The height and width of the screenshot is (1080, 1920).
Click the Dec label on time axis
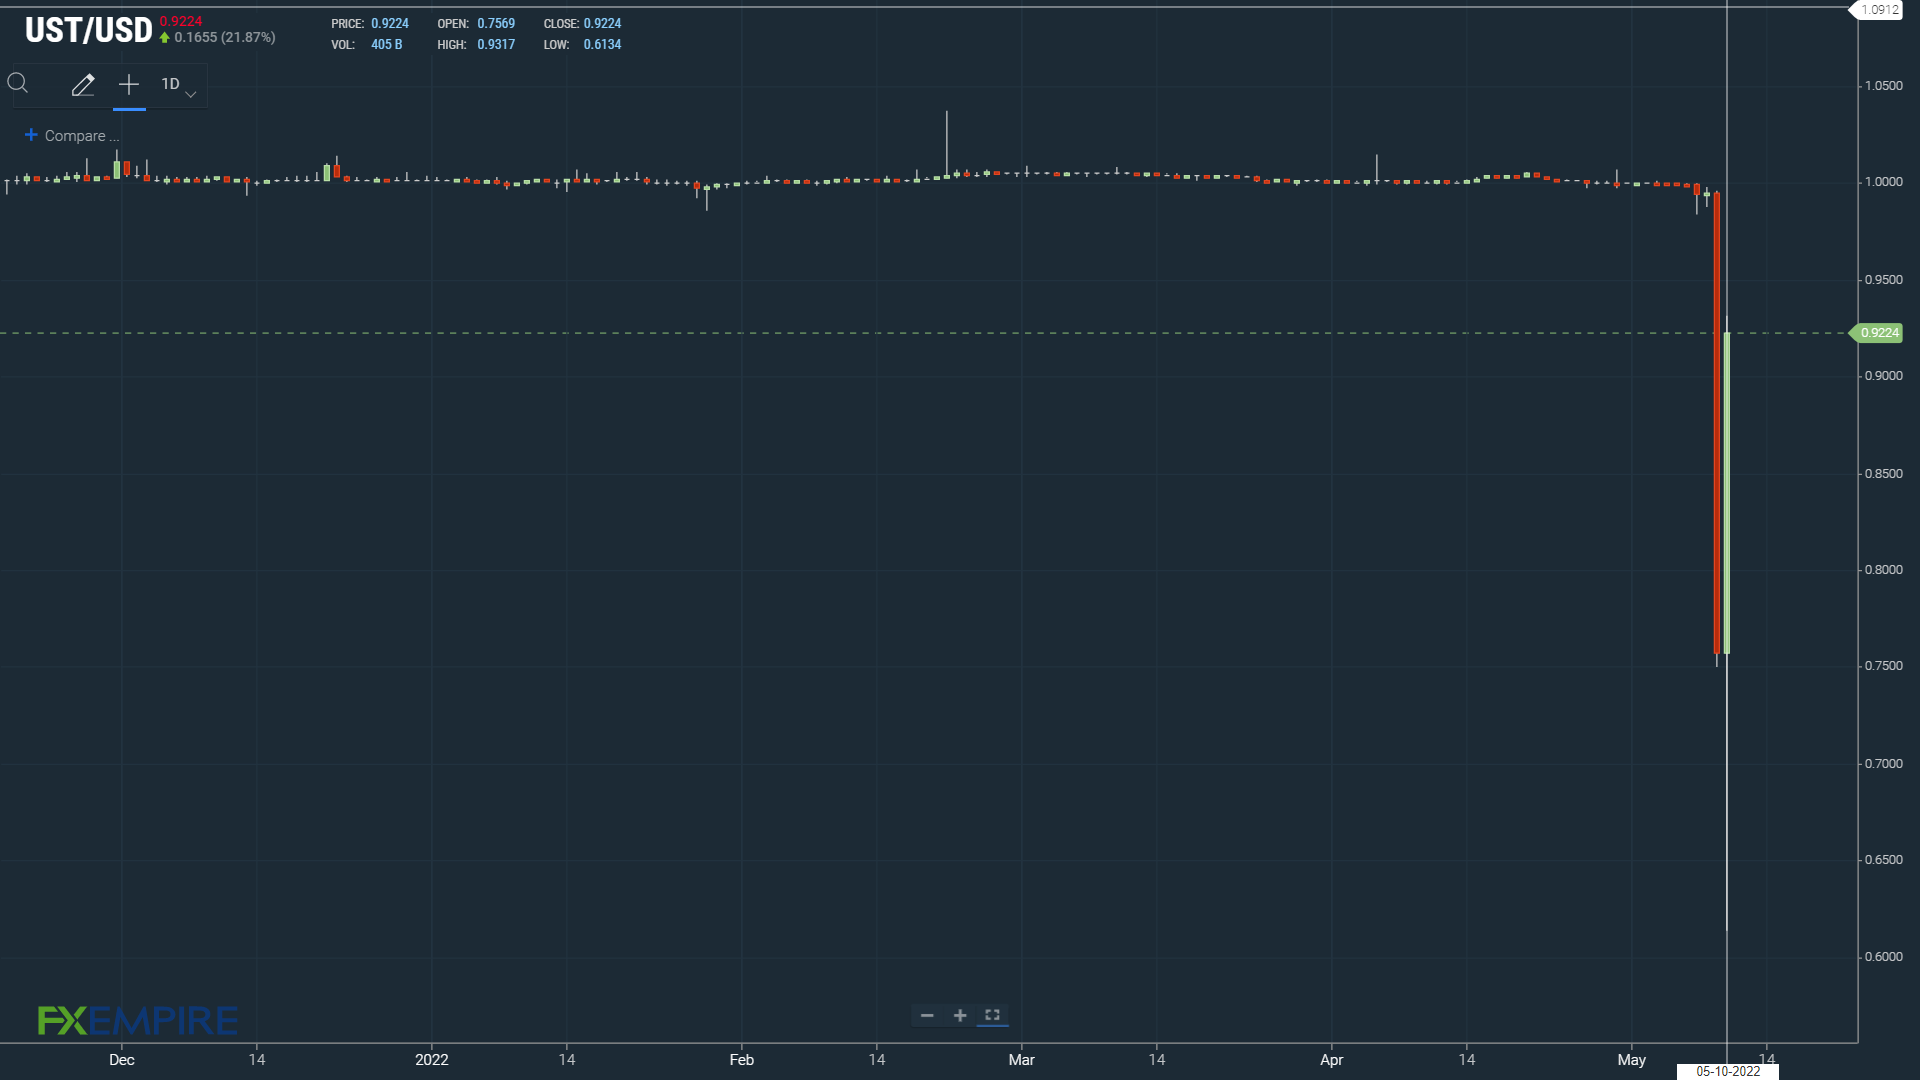tap(122, 1059)
